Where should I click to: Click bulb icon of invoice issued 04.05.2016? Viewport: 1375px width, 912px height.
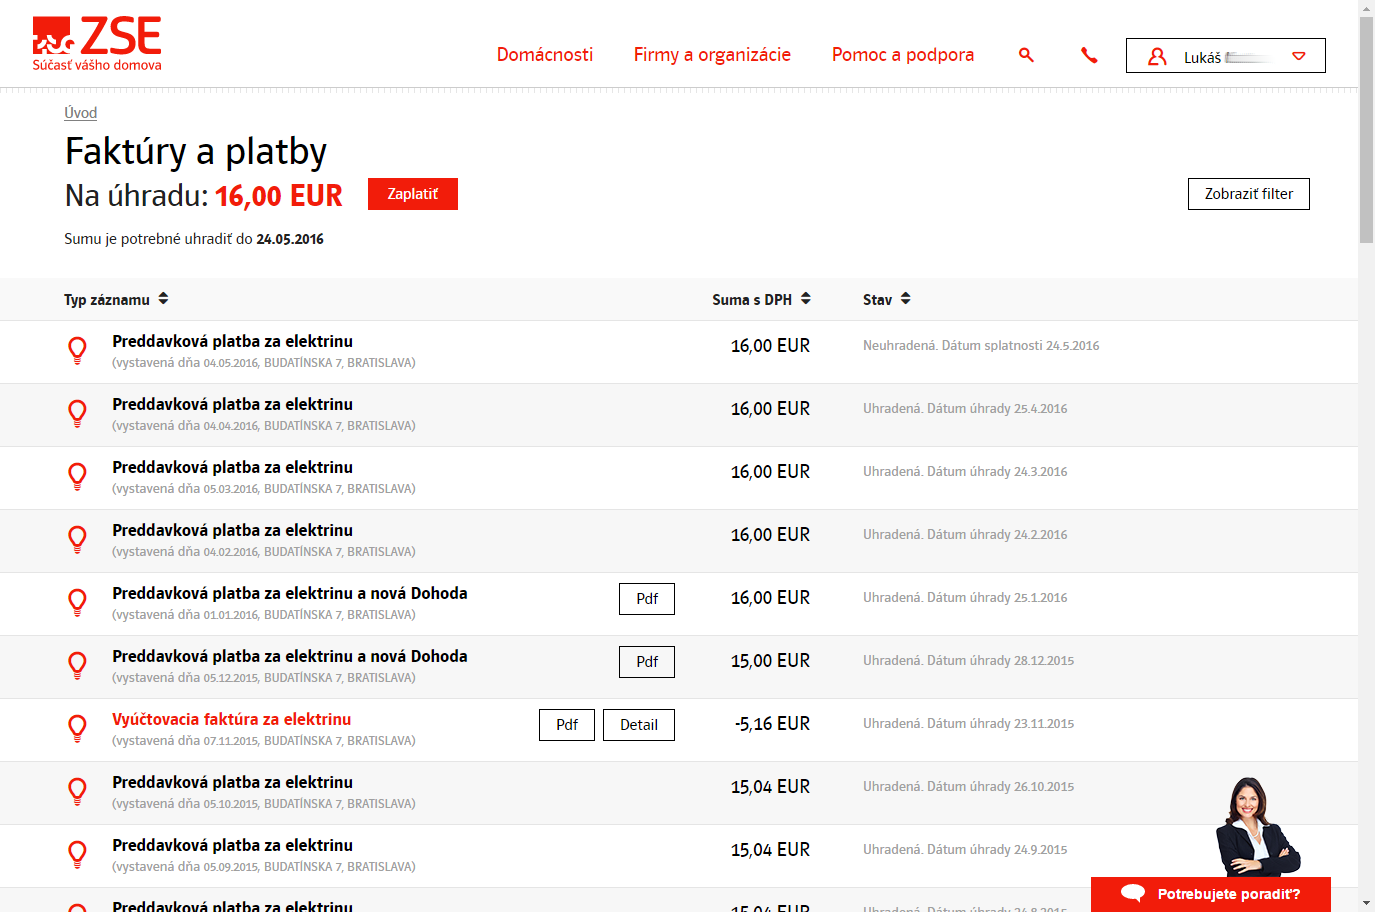(77, 351)
